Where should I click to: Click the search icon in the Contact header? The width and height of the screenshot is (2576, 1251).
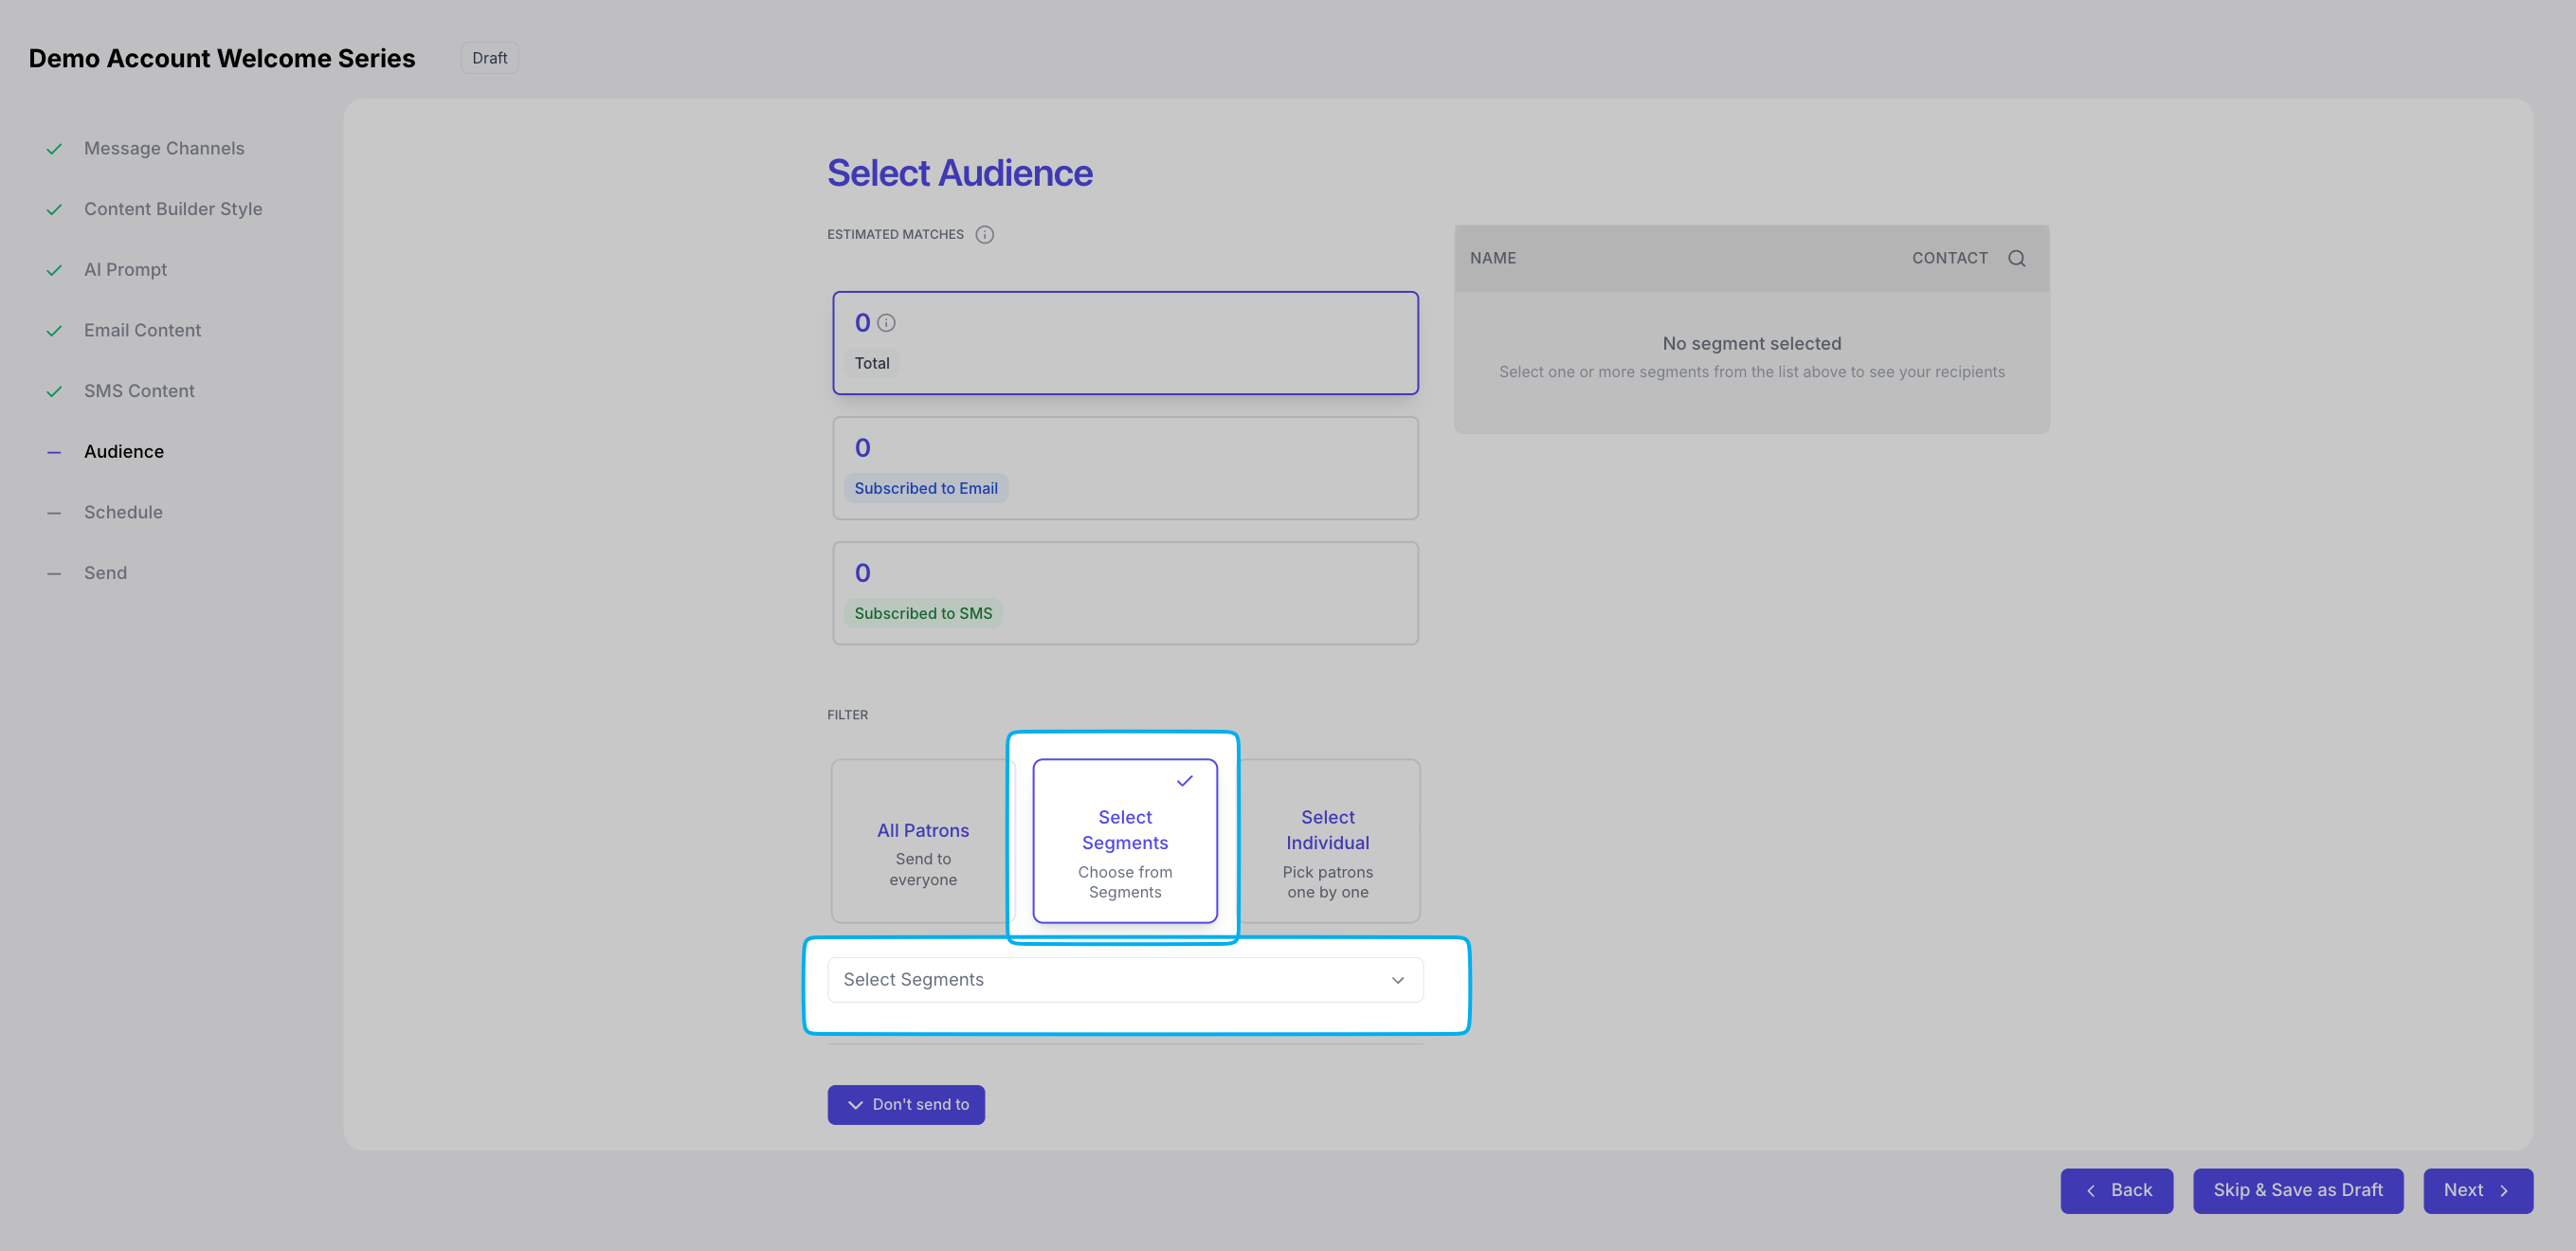[x=2016, y=258]
